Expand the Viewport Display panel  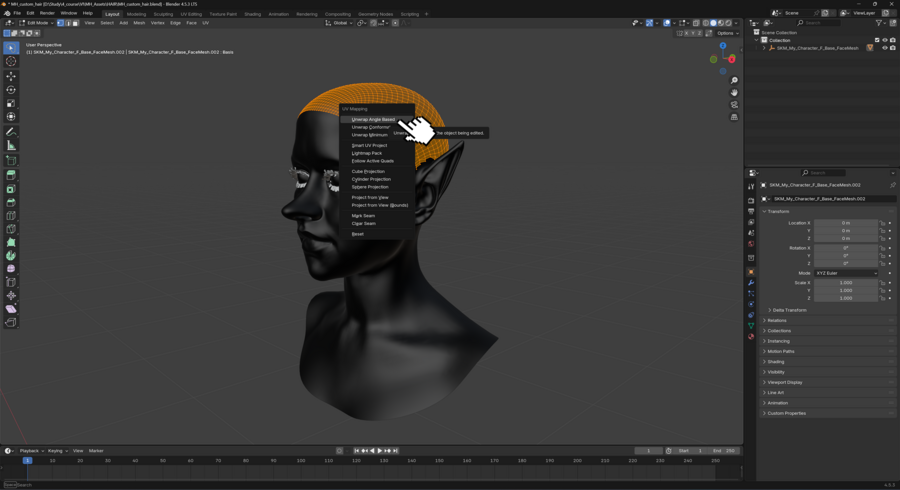[785, 382]
